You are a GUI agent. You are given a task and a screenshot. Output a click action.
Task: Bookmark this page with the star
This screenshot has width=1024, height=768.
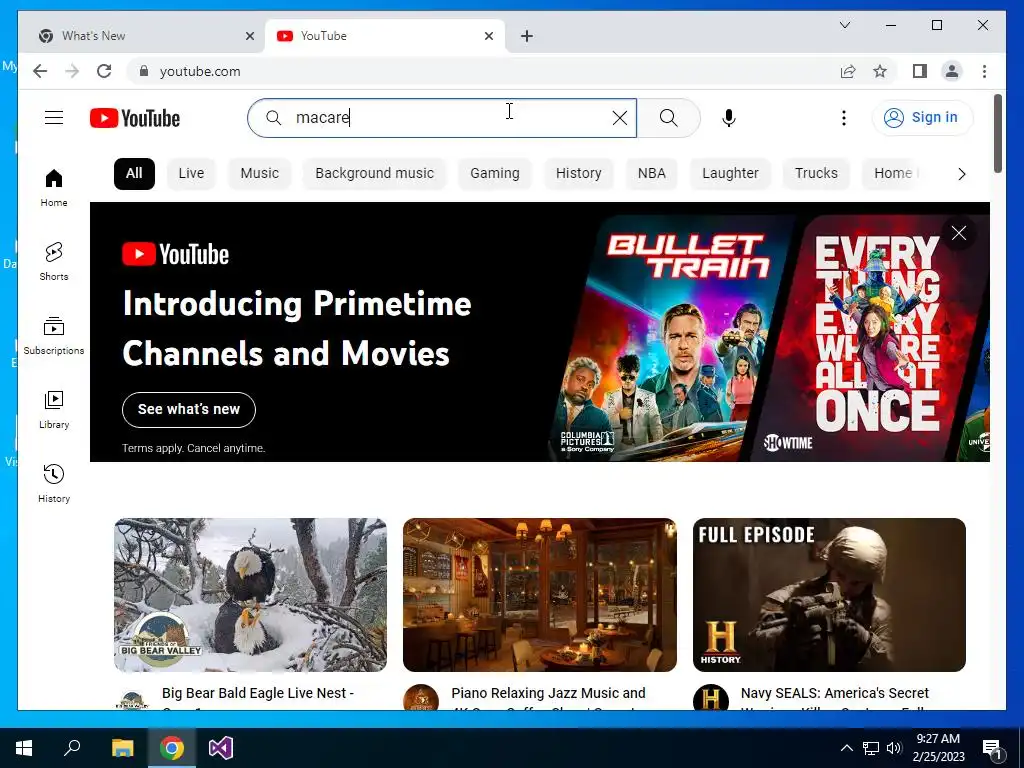click(x=880, y=71)
